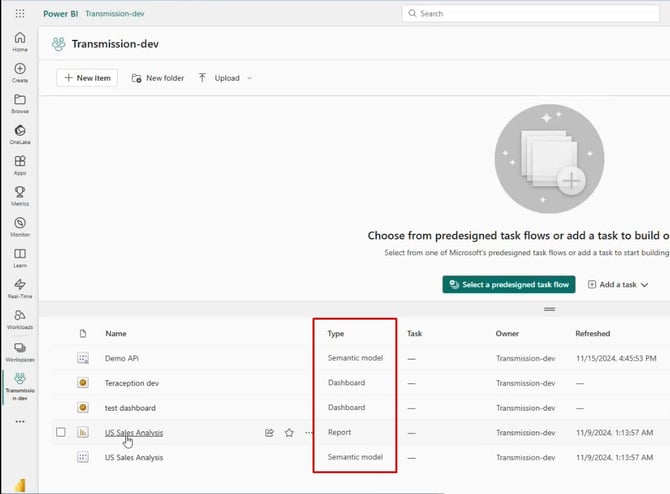Tick the US Sales Analysis report checkbox
The width and height of the screenshot is (670, 494).
(x=61, y=432)
